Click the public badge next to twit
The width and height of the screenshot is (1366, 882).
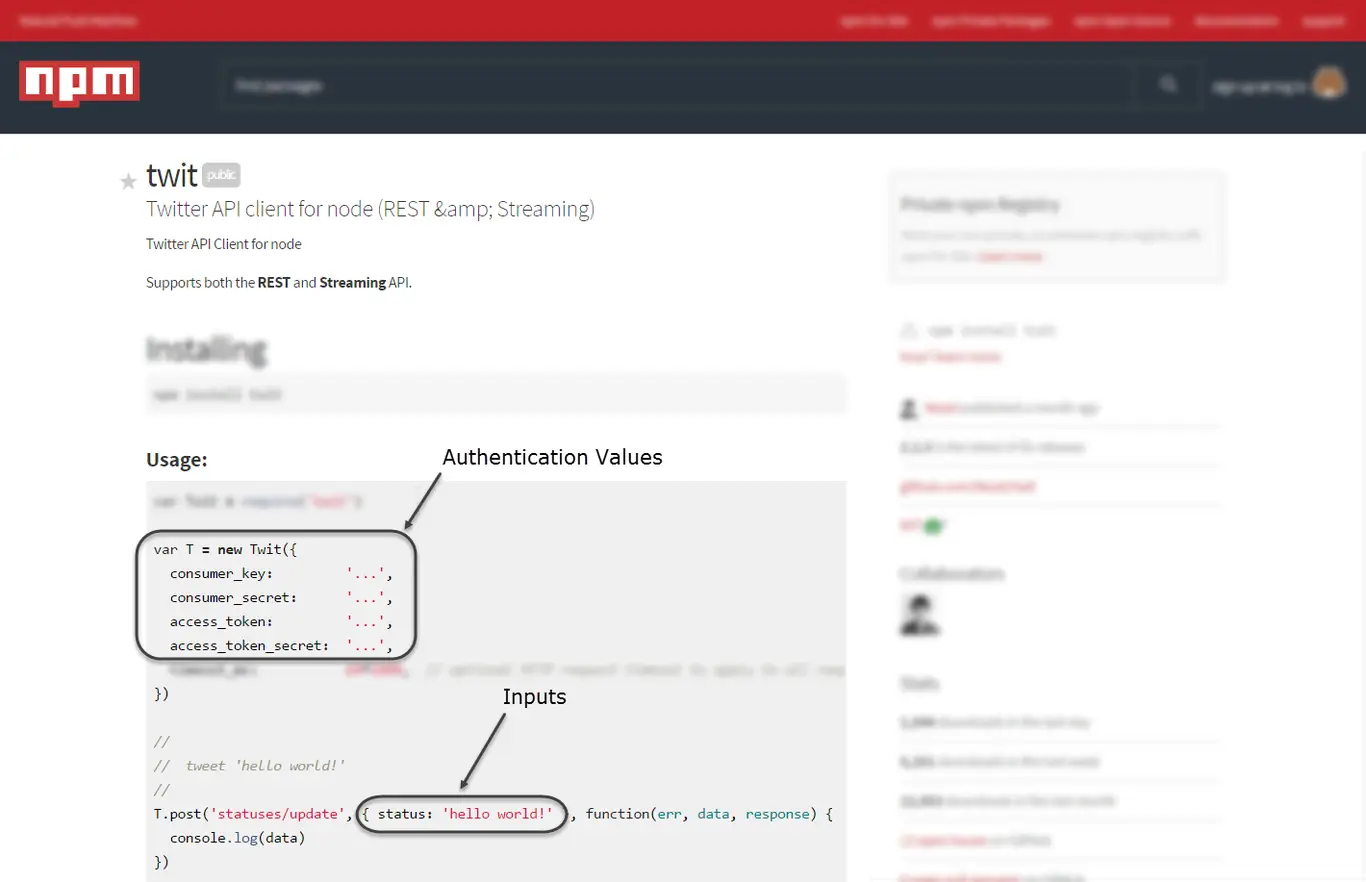pyautogui.click(x=221, y=175)
